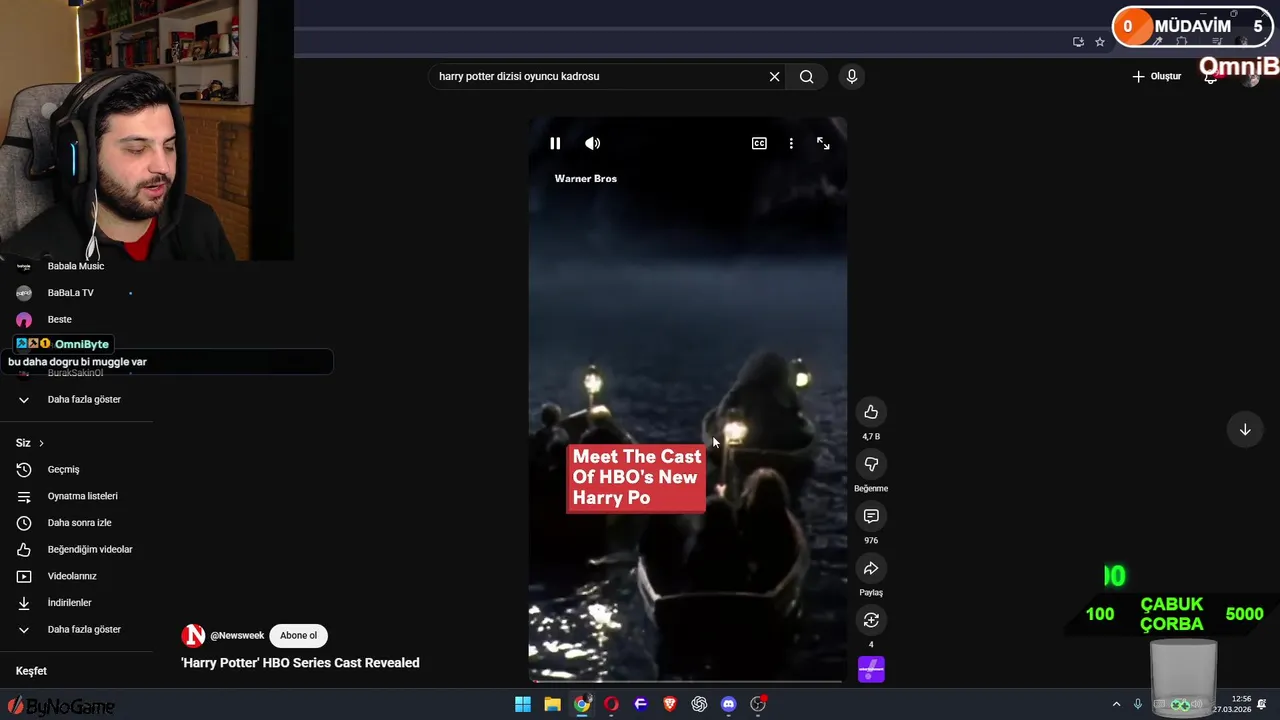Open the Babala Music subscription
Image resolution: width=1280 pixels, height=720 pixels.
tap(76, 266)
